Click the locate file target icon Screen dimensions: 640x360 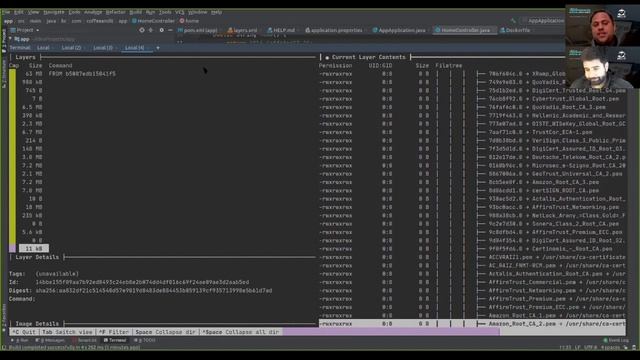142,30
